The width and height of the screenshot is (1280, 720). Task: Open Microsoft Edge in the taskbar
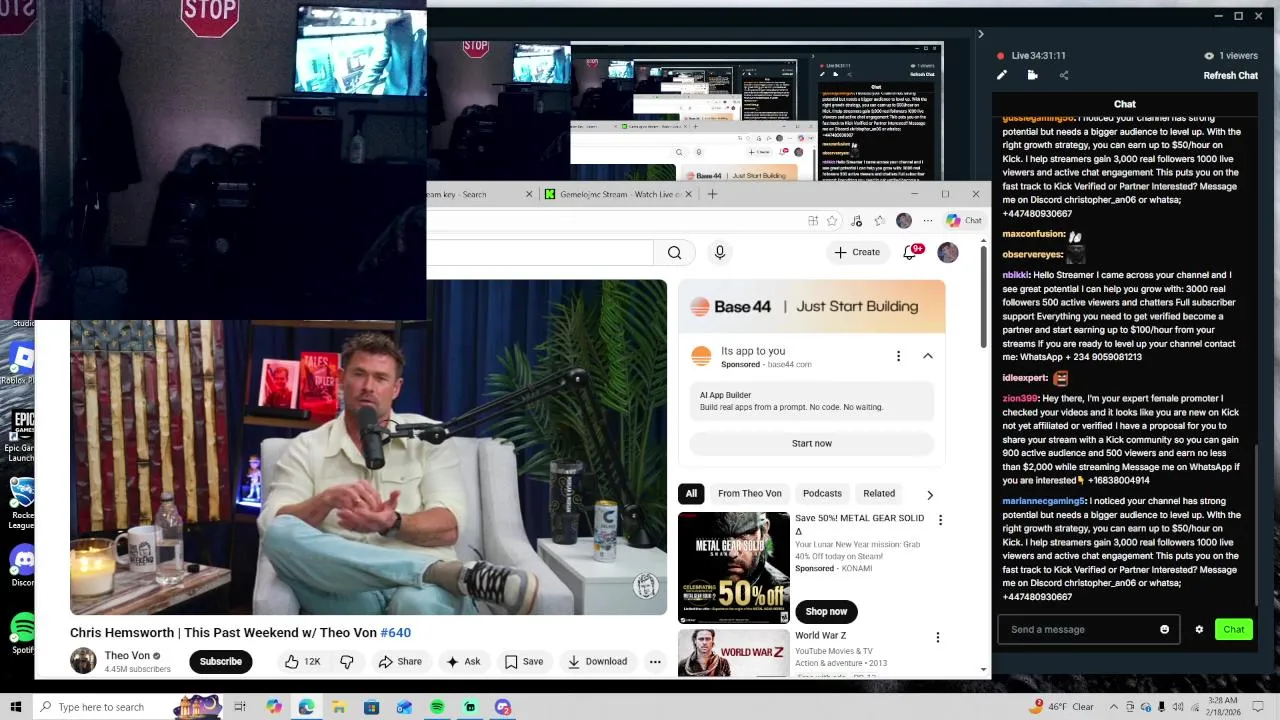306,707
